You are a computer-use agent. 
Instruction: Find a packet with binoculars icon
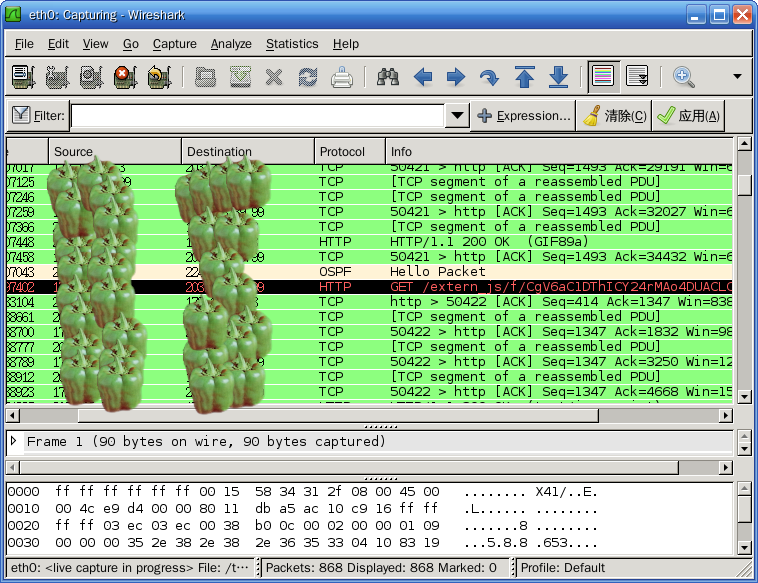coord(388,77)
